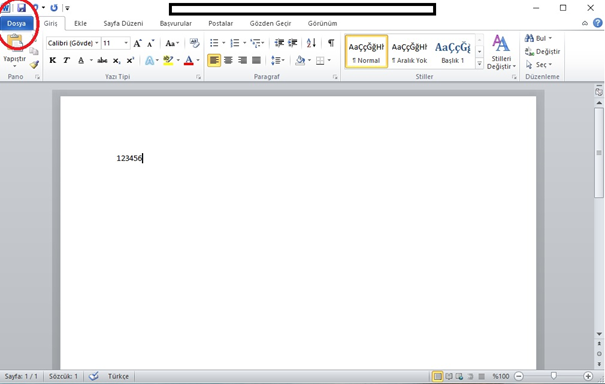The image size is (605, 384).
Task: Click the Türkçe language indicator
Action: (118, 376)
